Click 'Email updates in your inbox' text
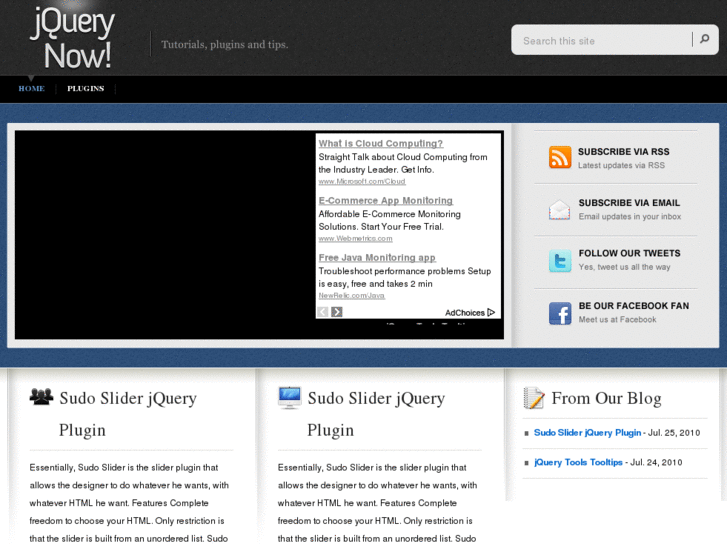 coord(630,216)
